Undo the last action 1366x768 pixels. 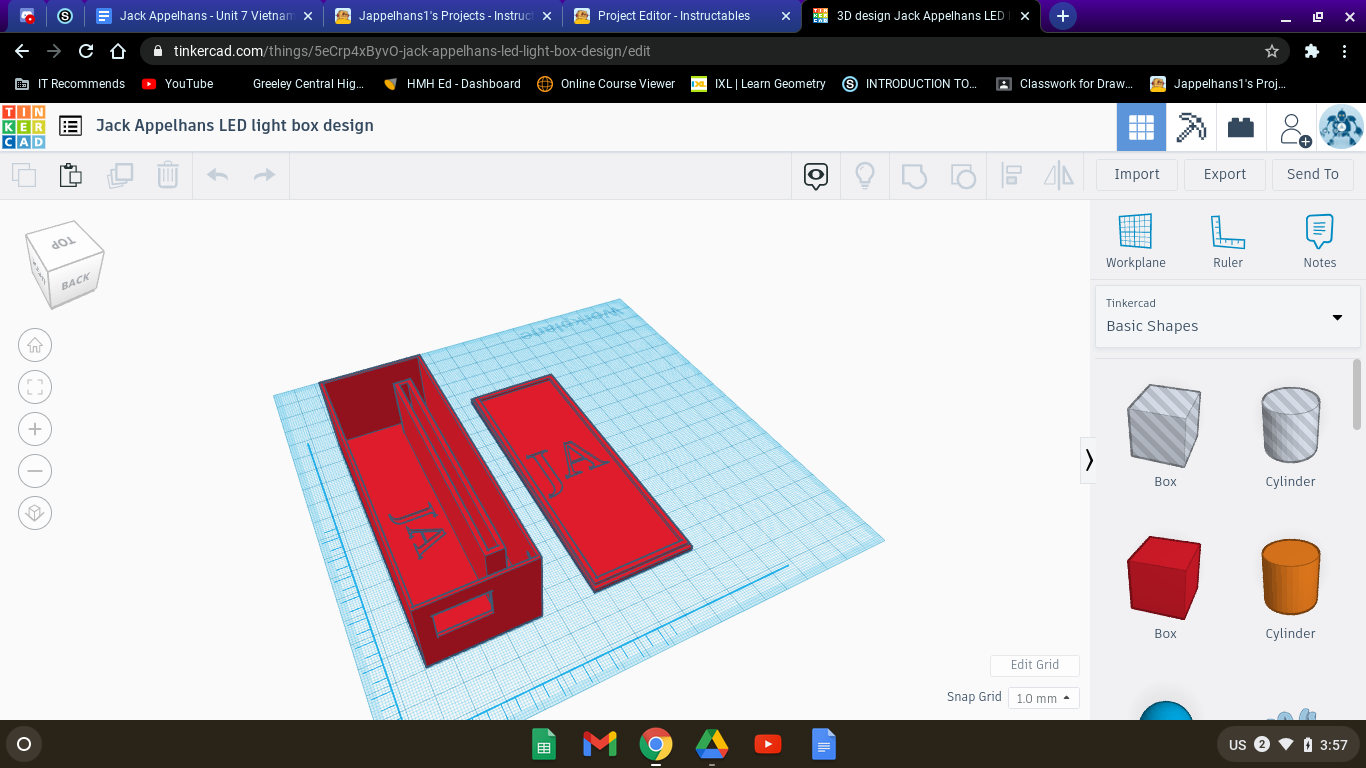[216, 174]
